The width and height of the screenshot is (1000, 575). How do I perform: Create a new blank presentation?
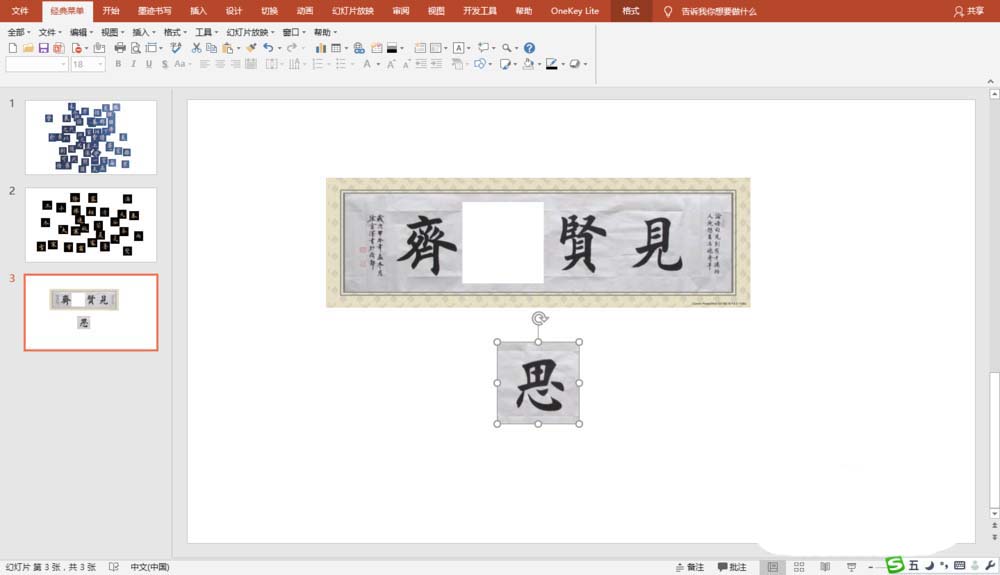click(13, 48)
